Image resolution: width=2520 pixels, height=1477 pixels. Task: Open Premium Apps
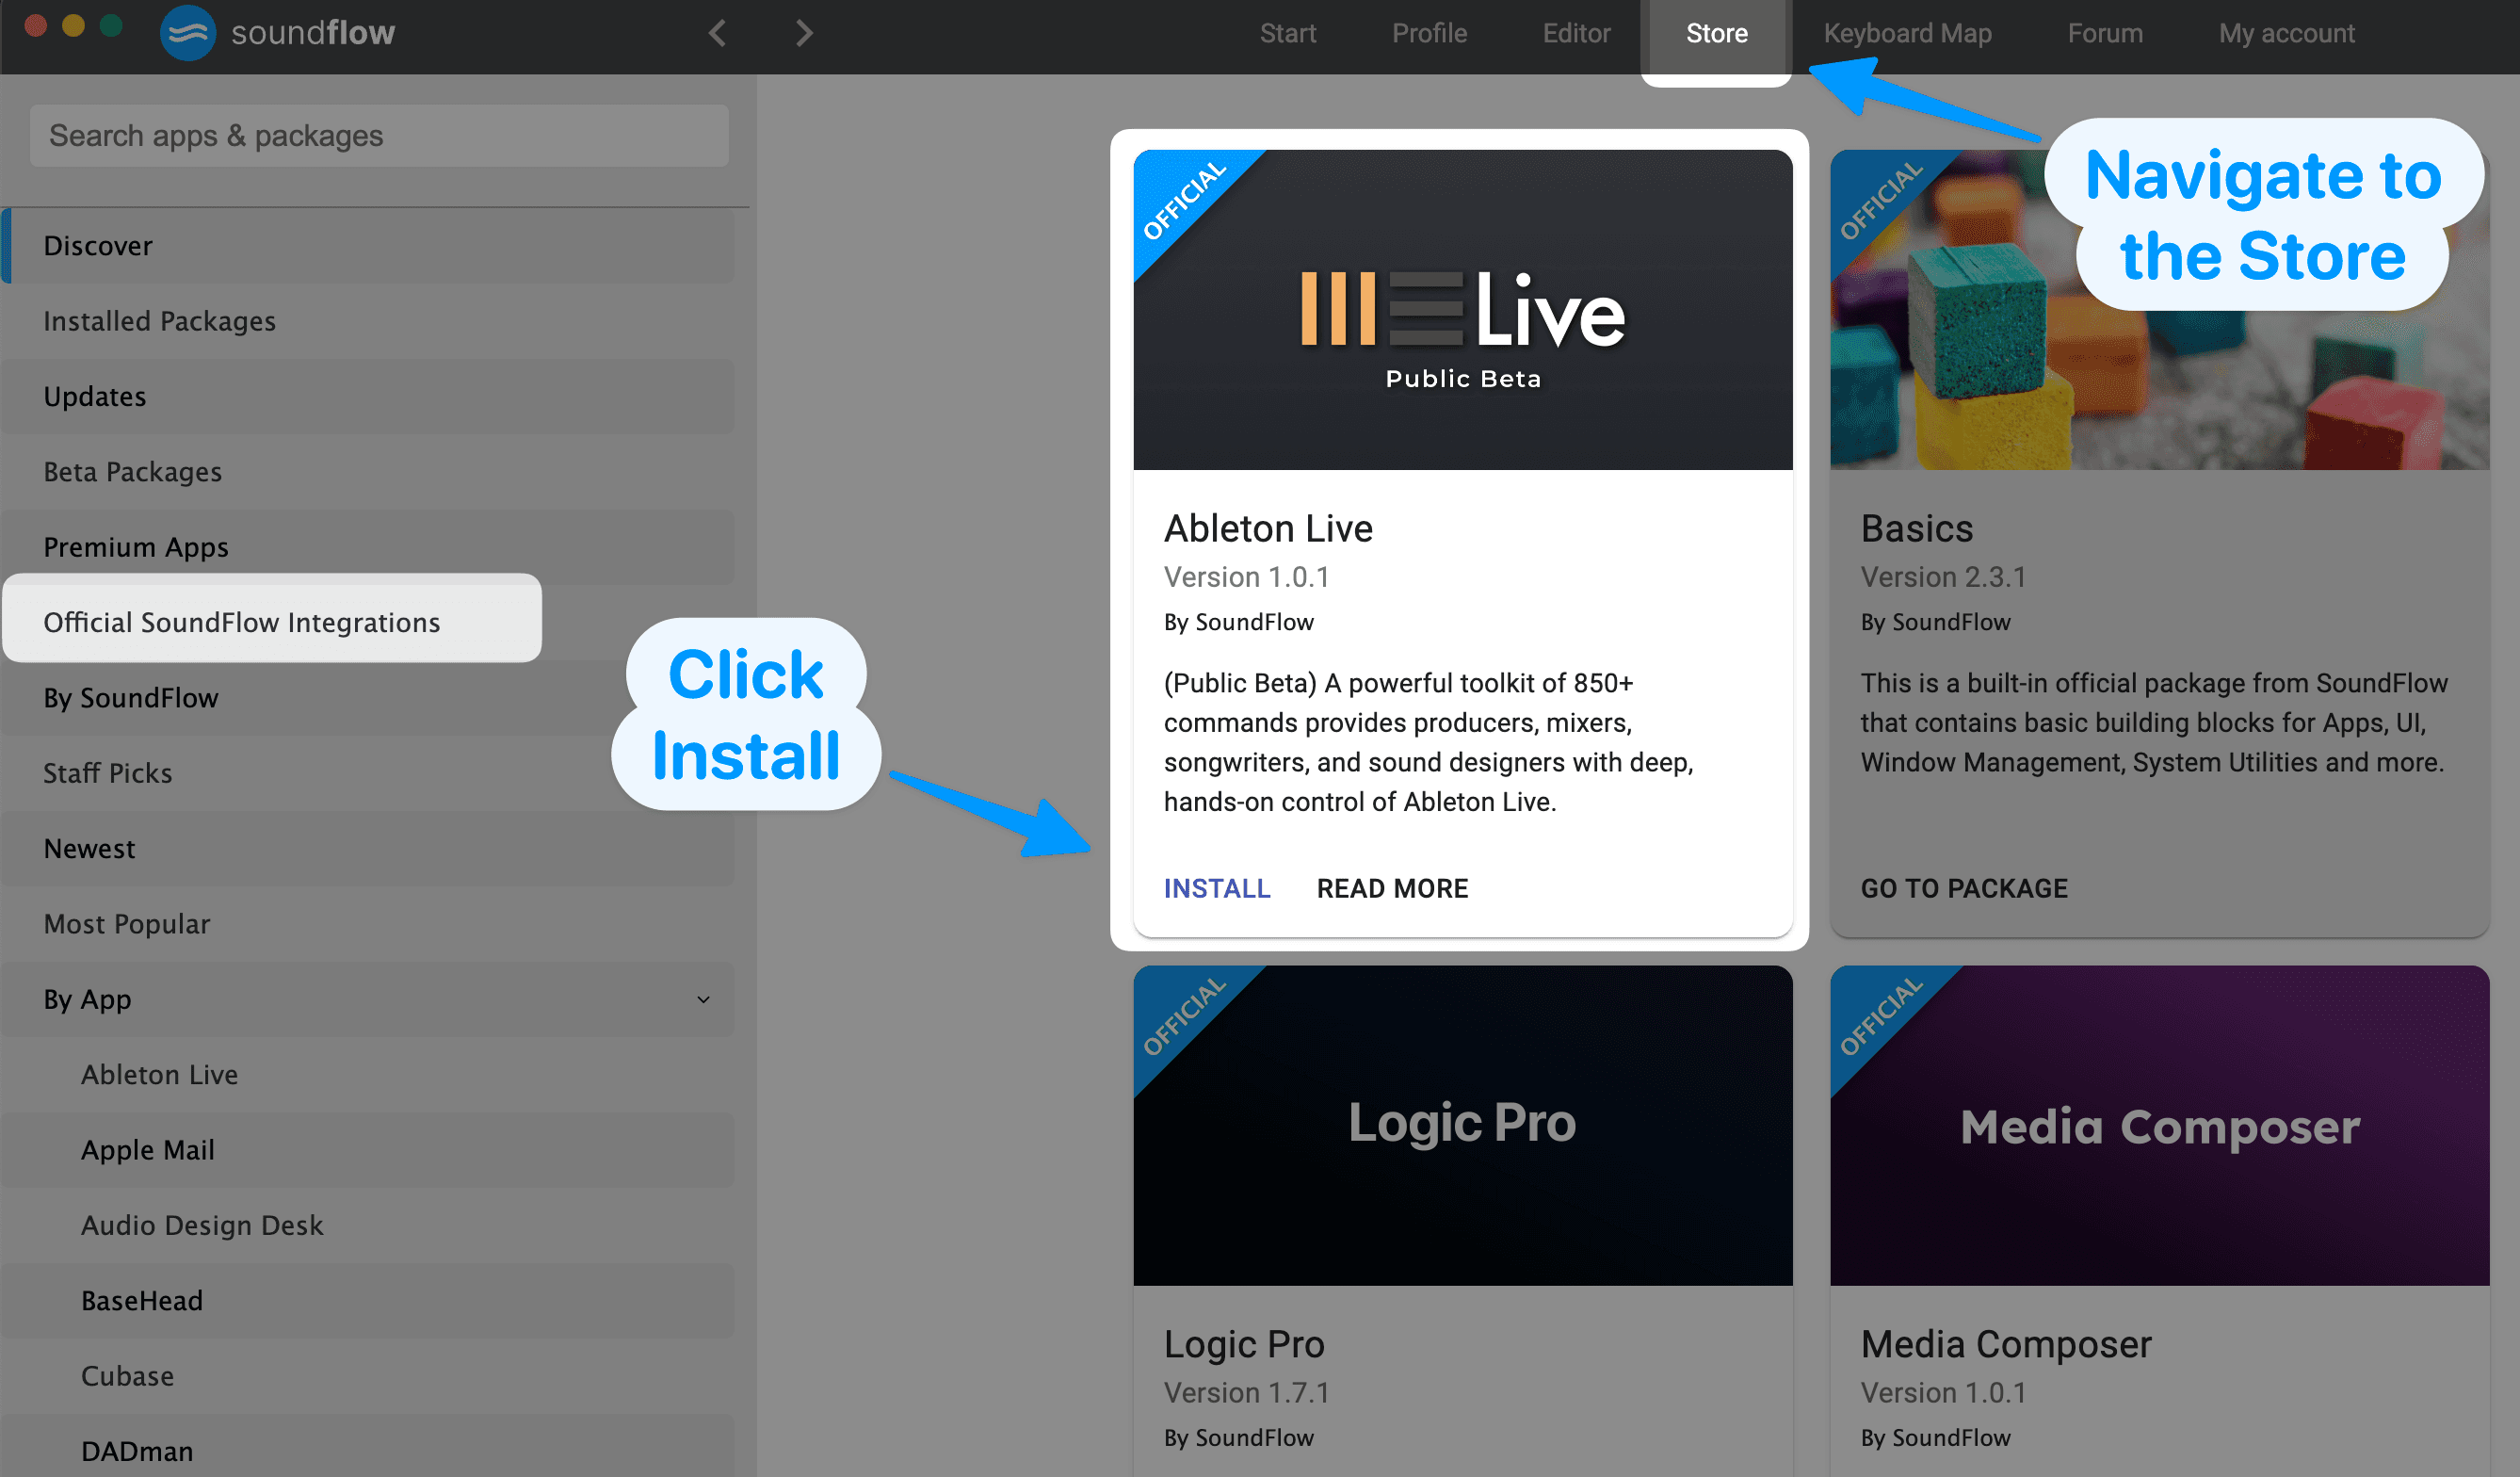pos(368,547)
